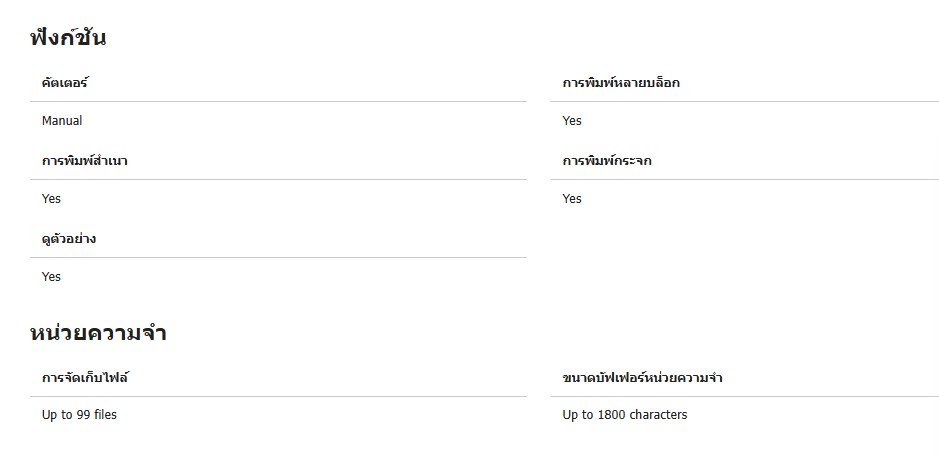Click the Yes value under การพิมพ์สำเนา
The image size is (939, 456).
coord(51,199)
